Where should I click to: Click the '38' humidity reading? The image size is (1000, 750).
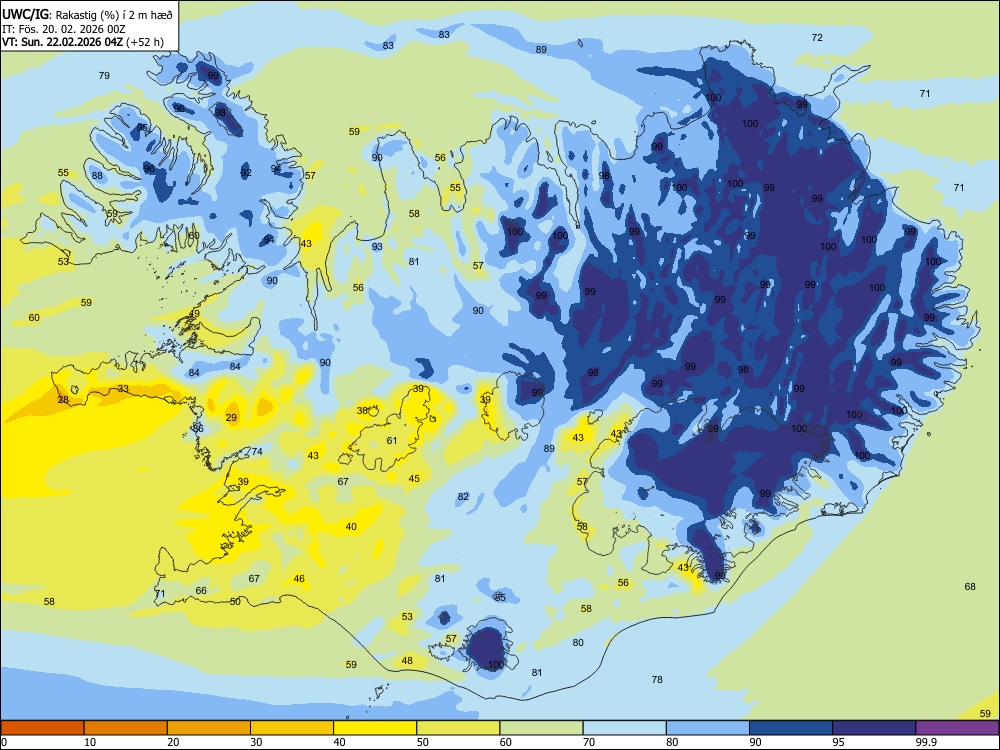pos(362,411)
